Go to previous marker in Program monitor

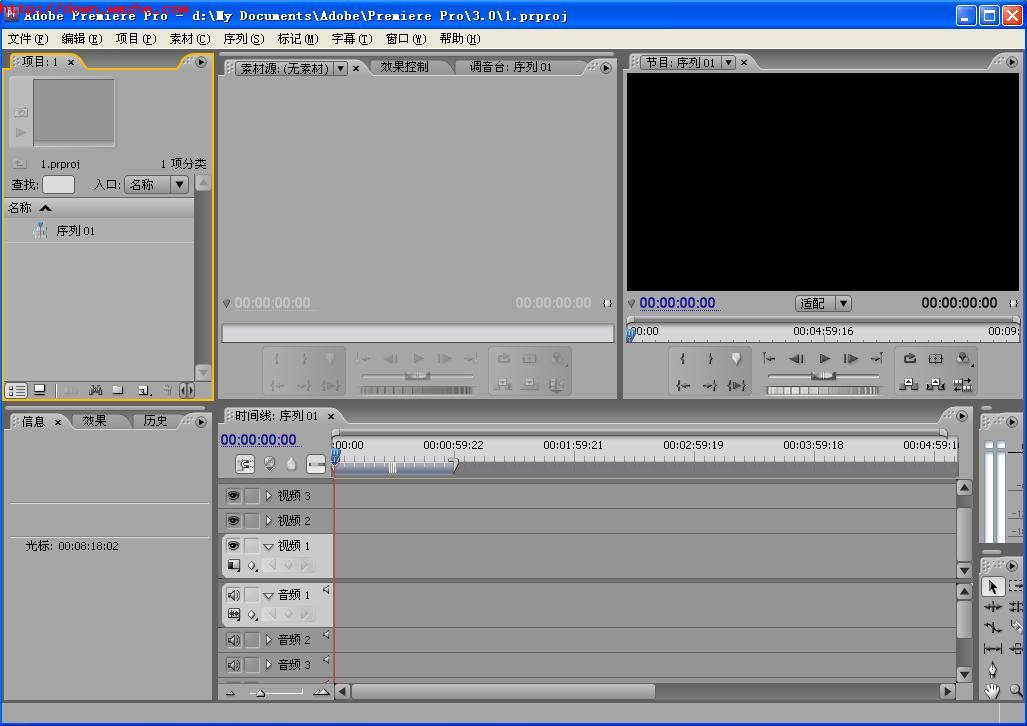(770, 358)
